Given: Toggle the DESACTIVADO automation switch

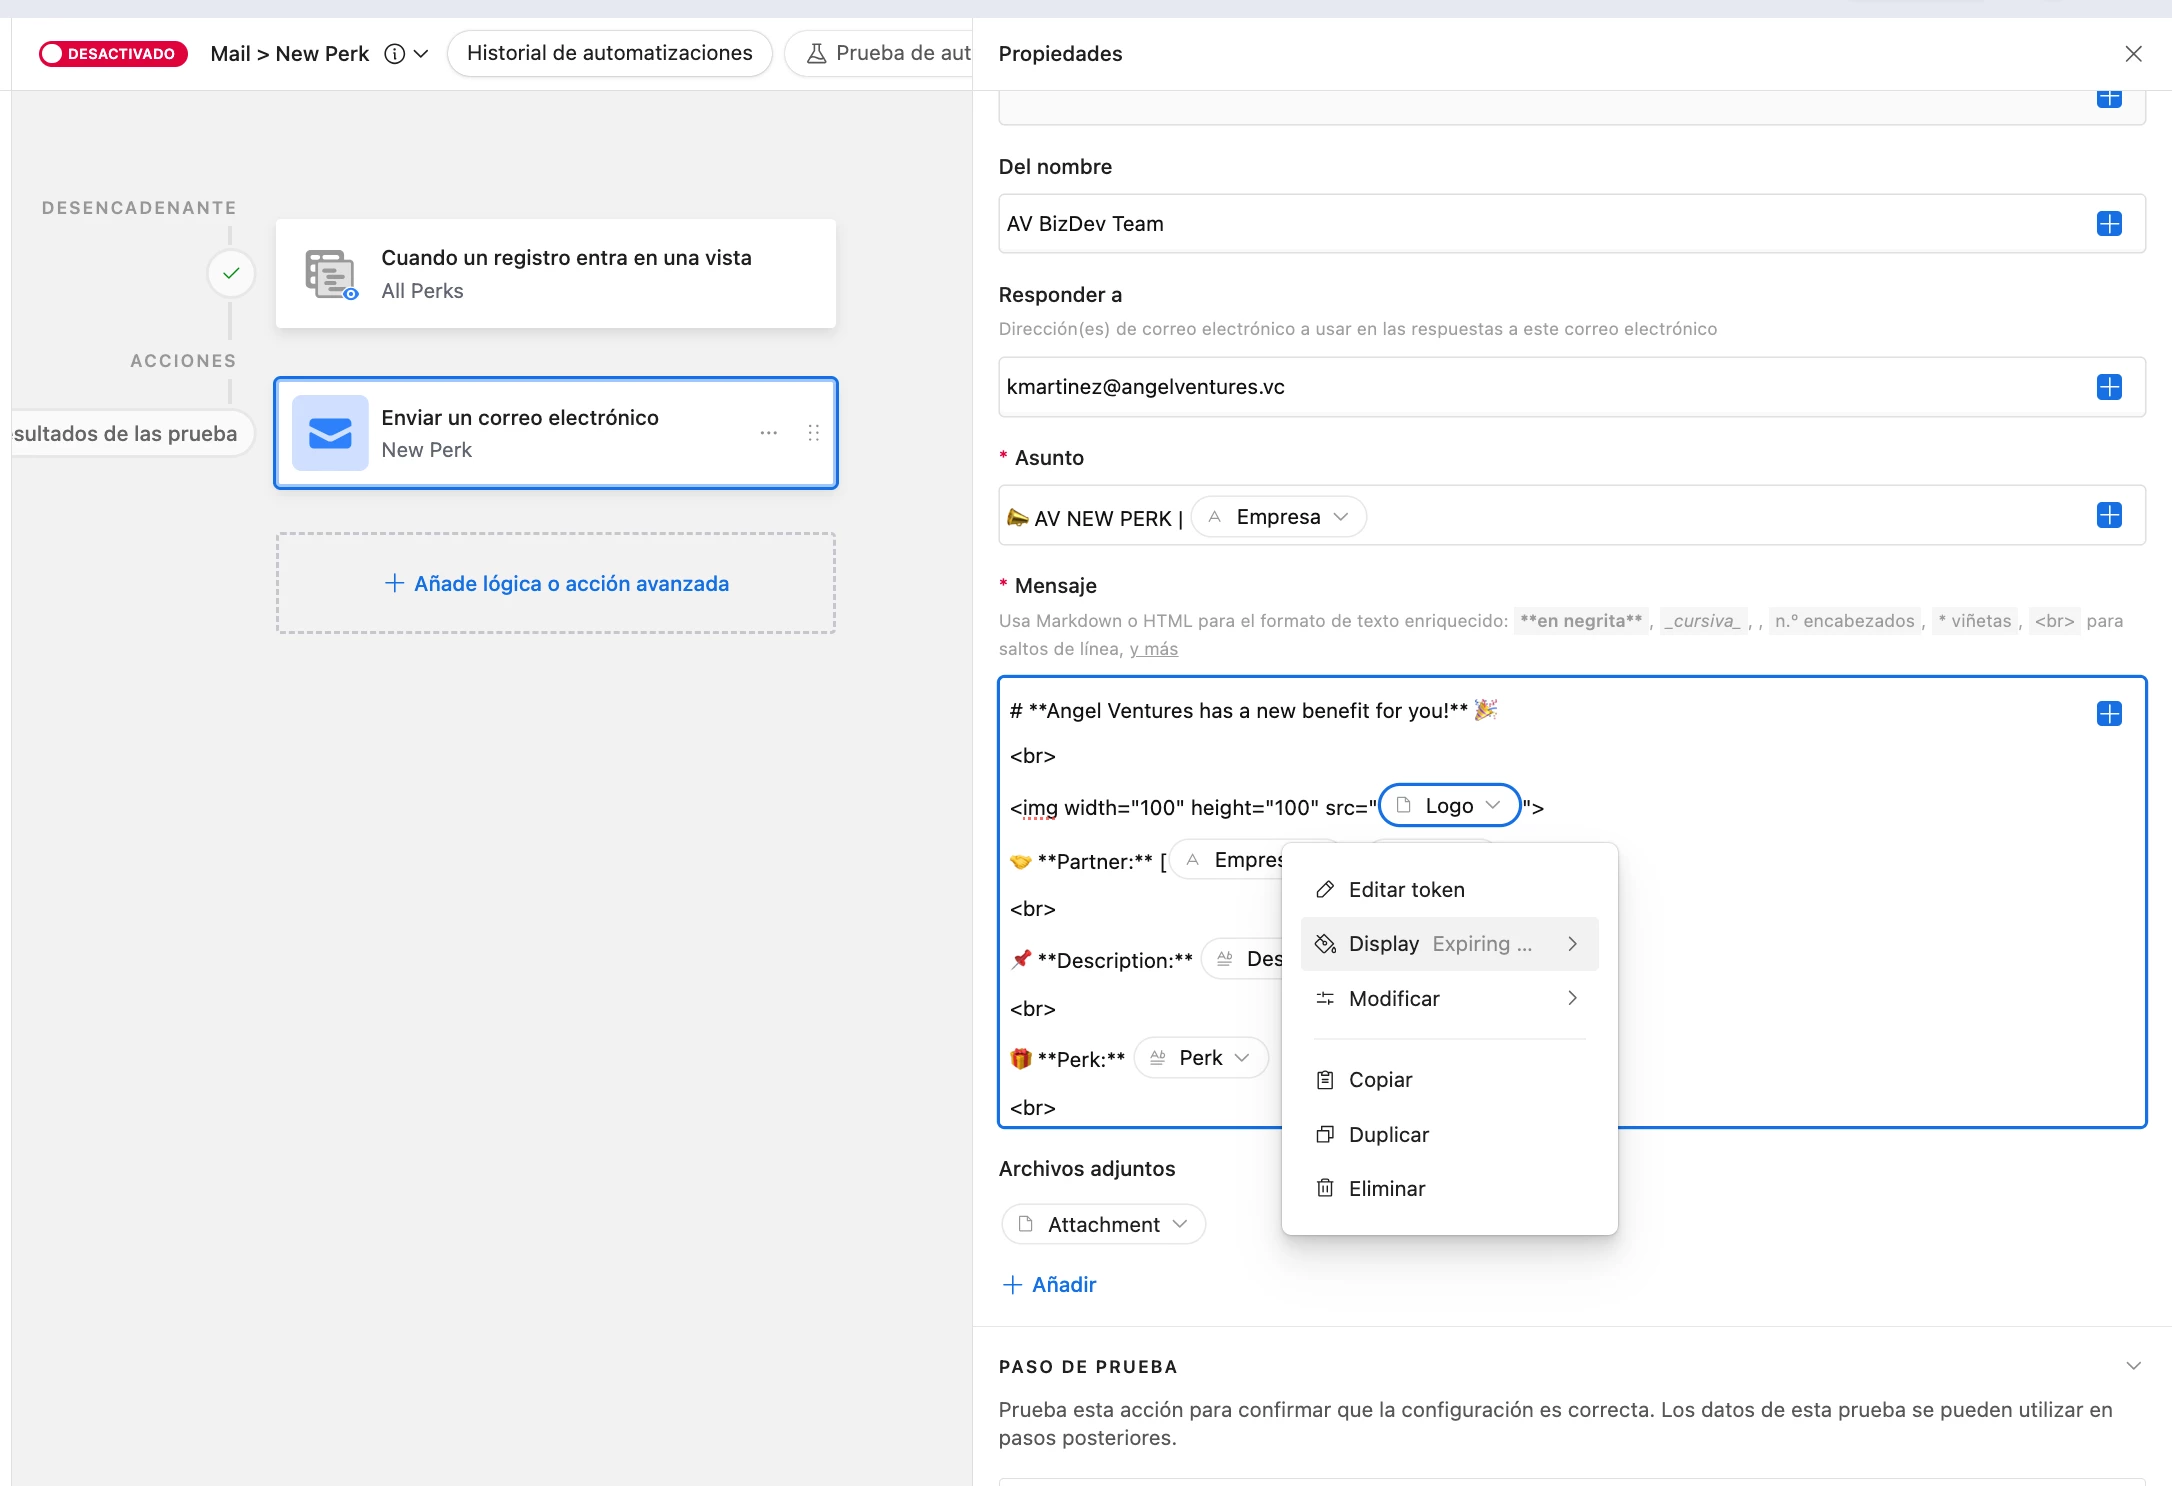Looking at the screenshot, I should click(112, 54).
